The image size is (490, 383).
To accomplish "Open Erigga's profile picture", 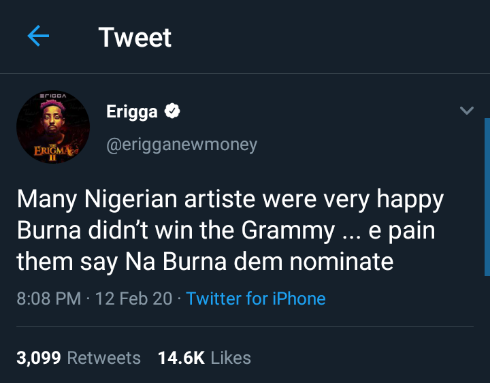I will click(53, 127).
